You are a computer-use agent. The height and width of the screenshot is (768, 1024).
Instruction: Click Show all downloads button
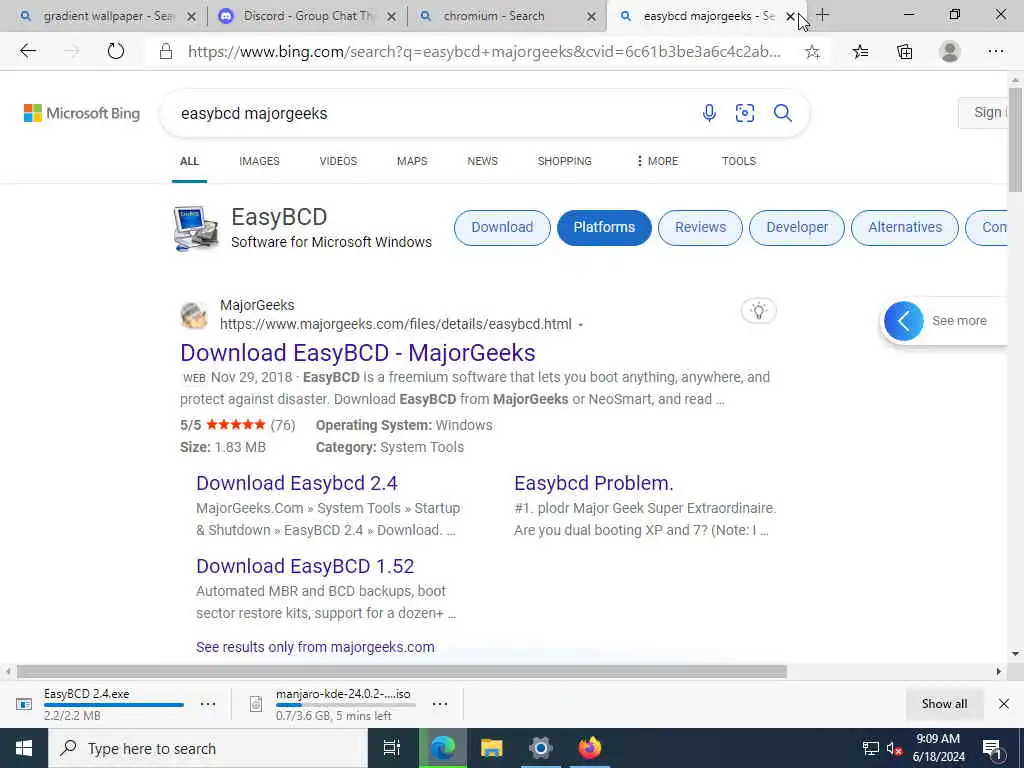(x=944, y=703)
